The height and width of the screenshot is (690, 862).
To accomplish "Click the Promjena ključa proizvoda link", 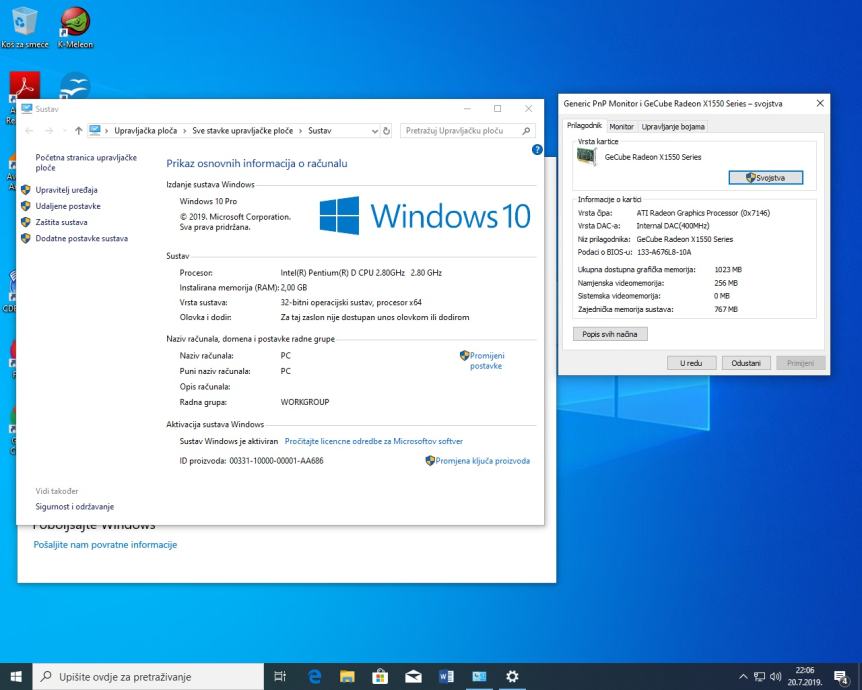I will point(483,461).
